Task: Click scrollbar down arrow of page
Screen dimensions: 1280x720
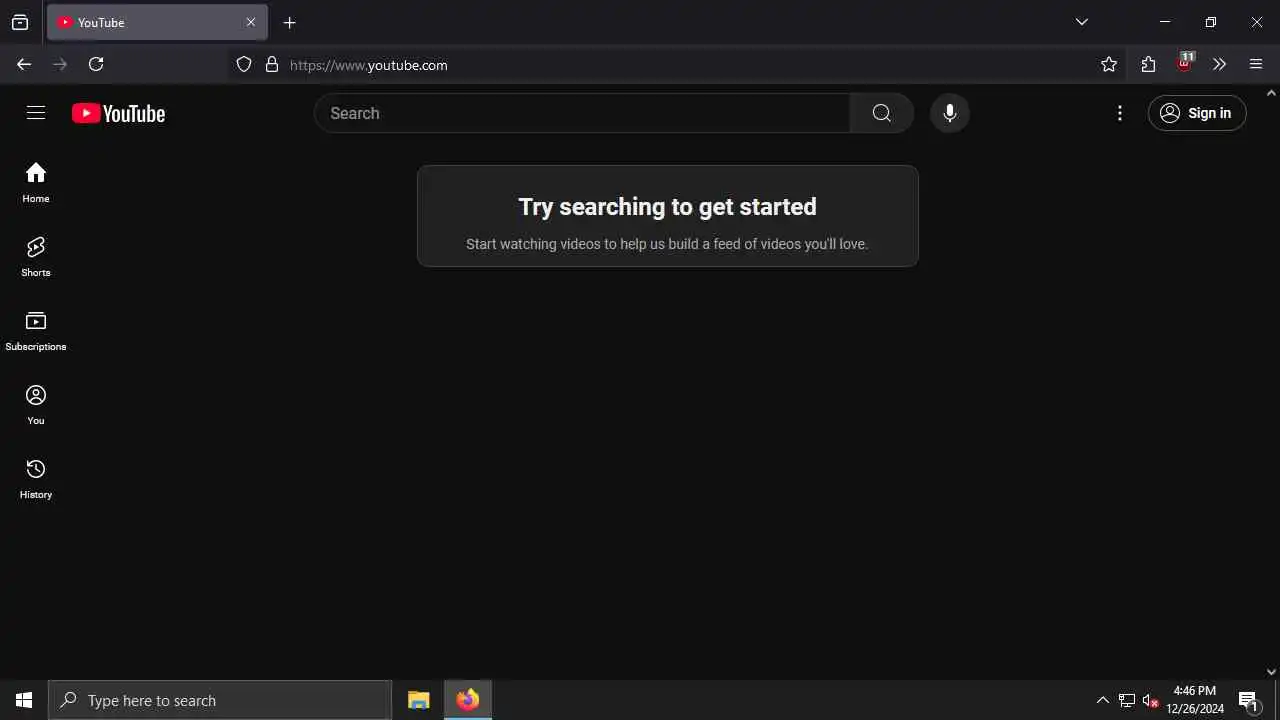Action: (1272, 673)
